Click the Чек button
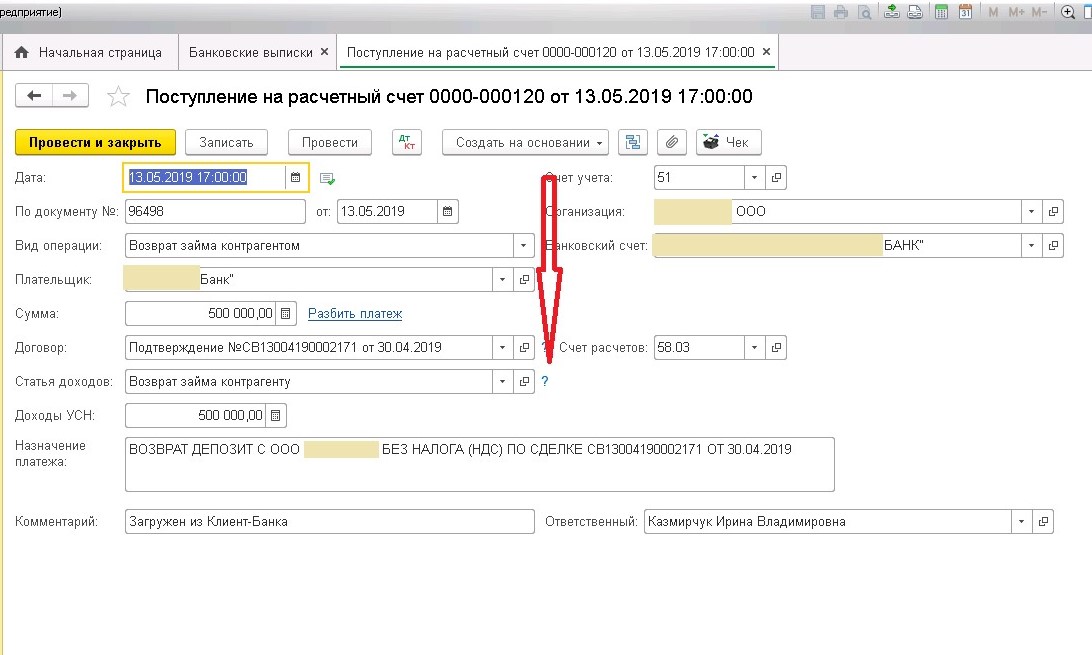This screenshot has height=655, width=1092. (728, 142)
